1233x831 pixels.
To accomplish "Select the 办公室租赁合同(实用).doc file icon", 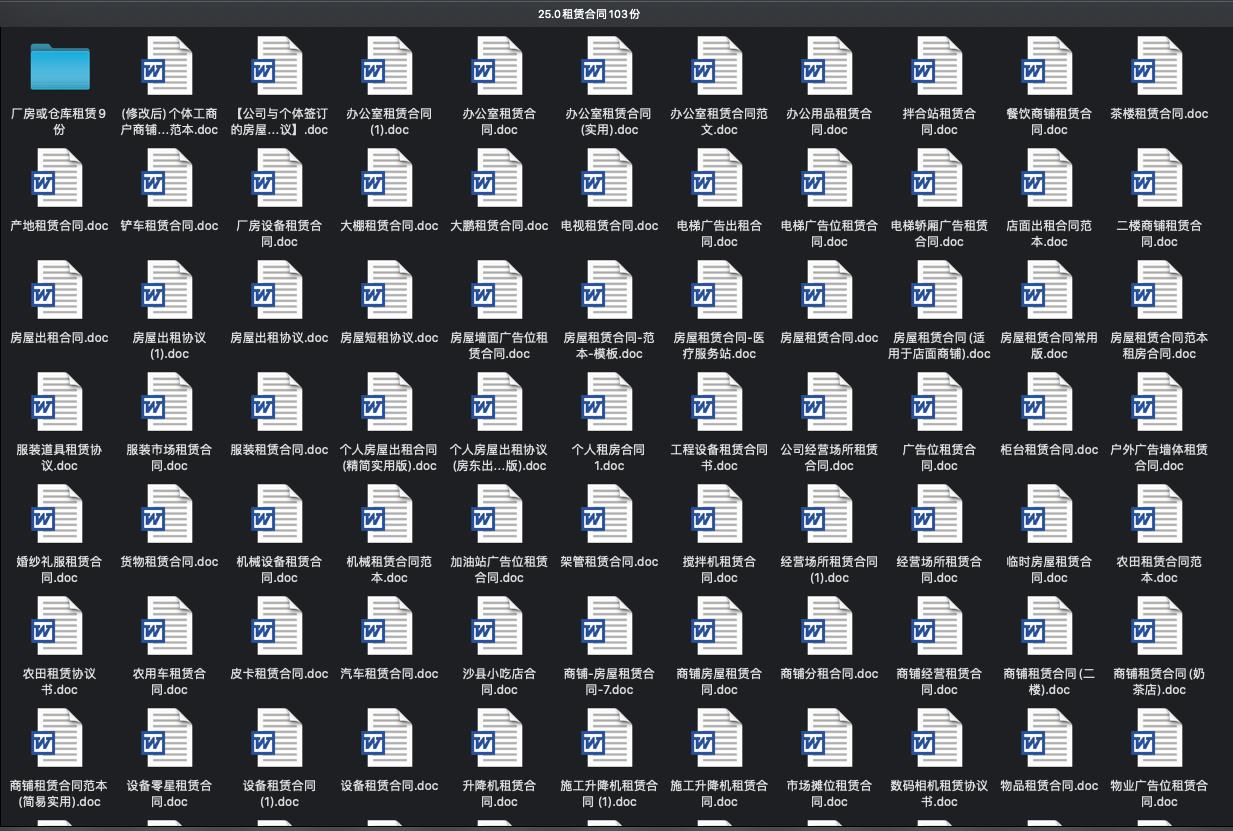I will pos(609,66).
